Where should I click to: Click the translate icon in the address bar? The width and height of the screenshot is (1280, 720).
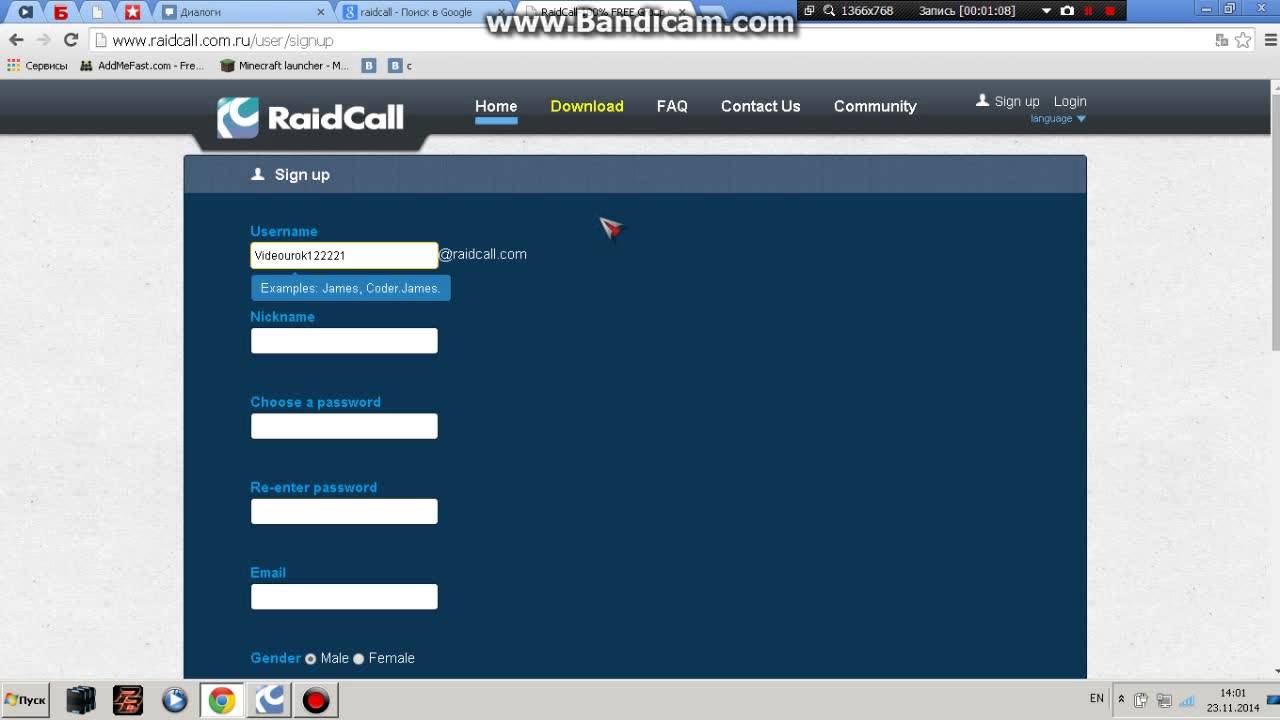pyautogui.click(x=1221, y=40)
